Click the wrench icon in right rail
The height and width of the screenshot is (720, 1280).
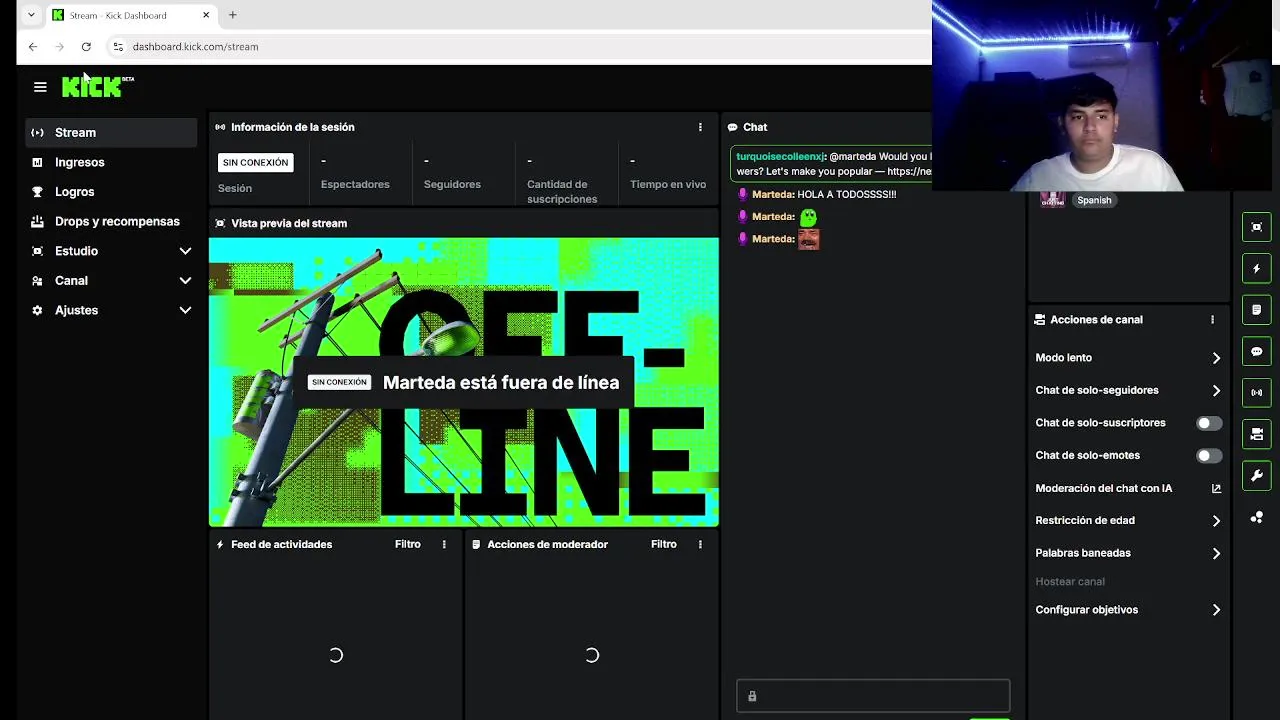pyautogui.click(x=1257, y=475)
